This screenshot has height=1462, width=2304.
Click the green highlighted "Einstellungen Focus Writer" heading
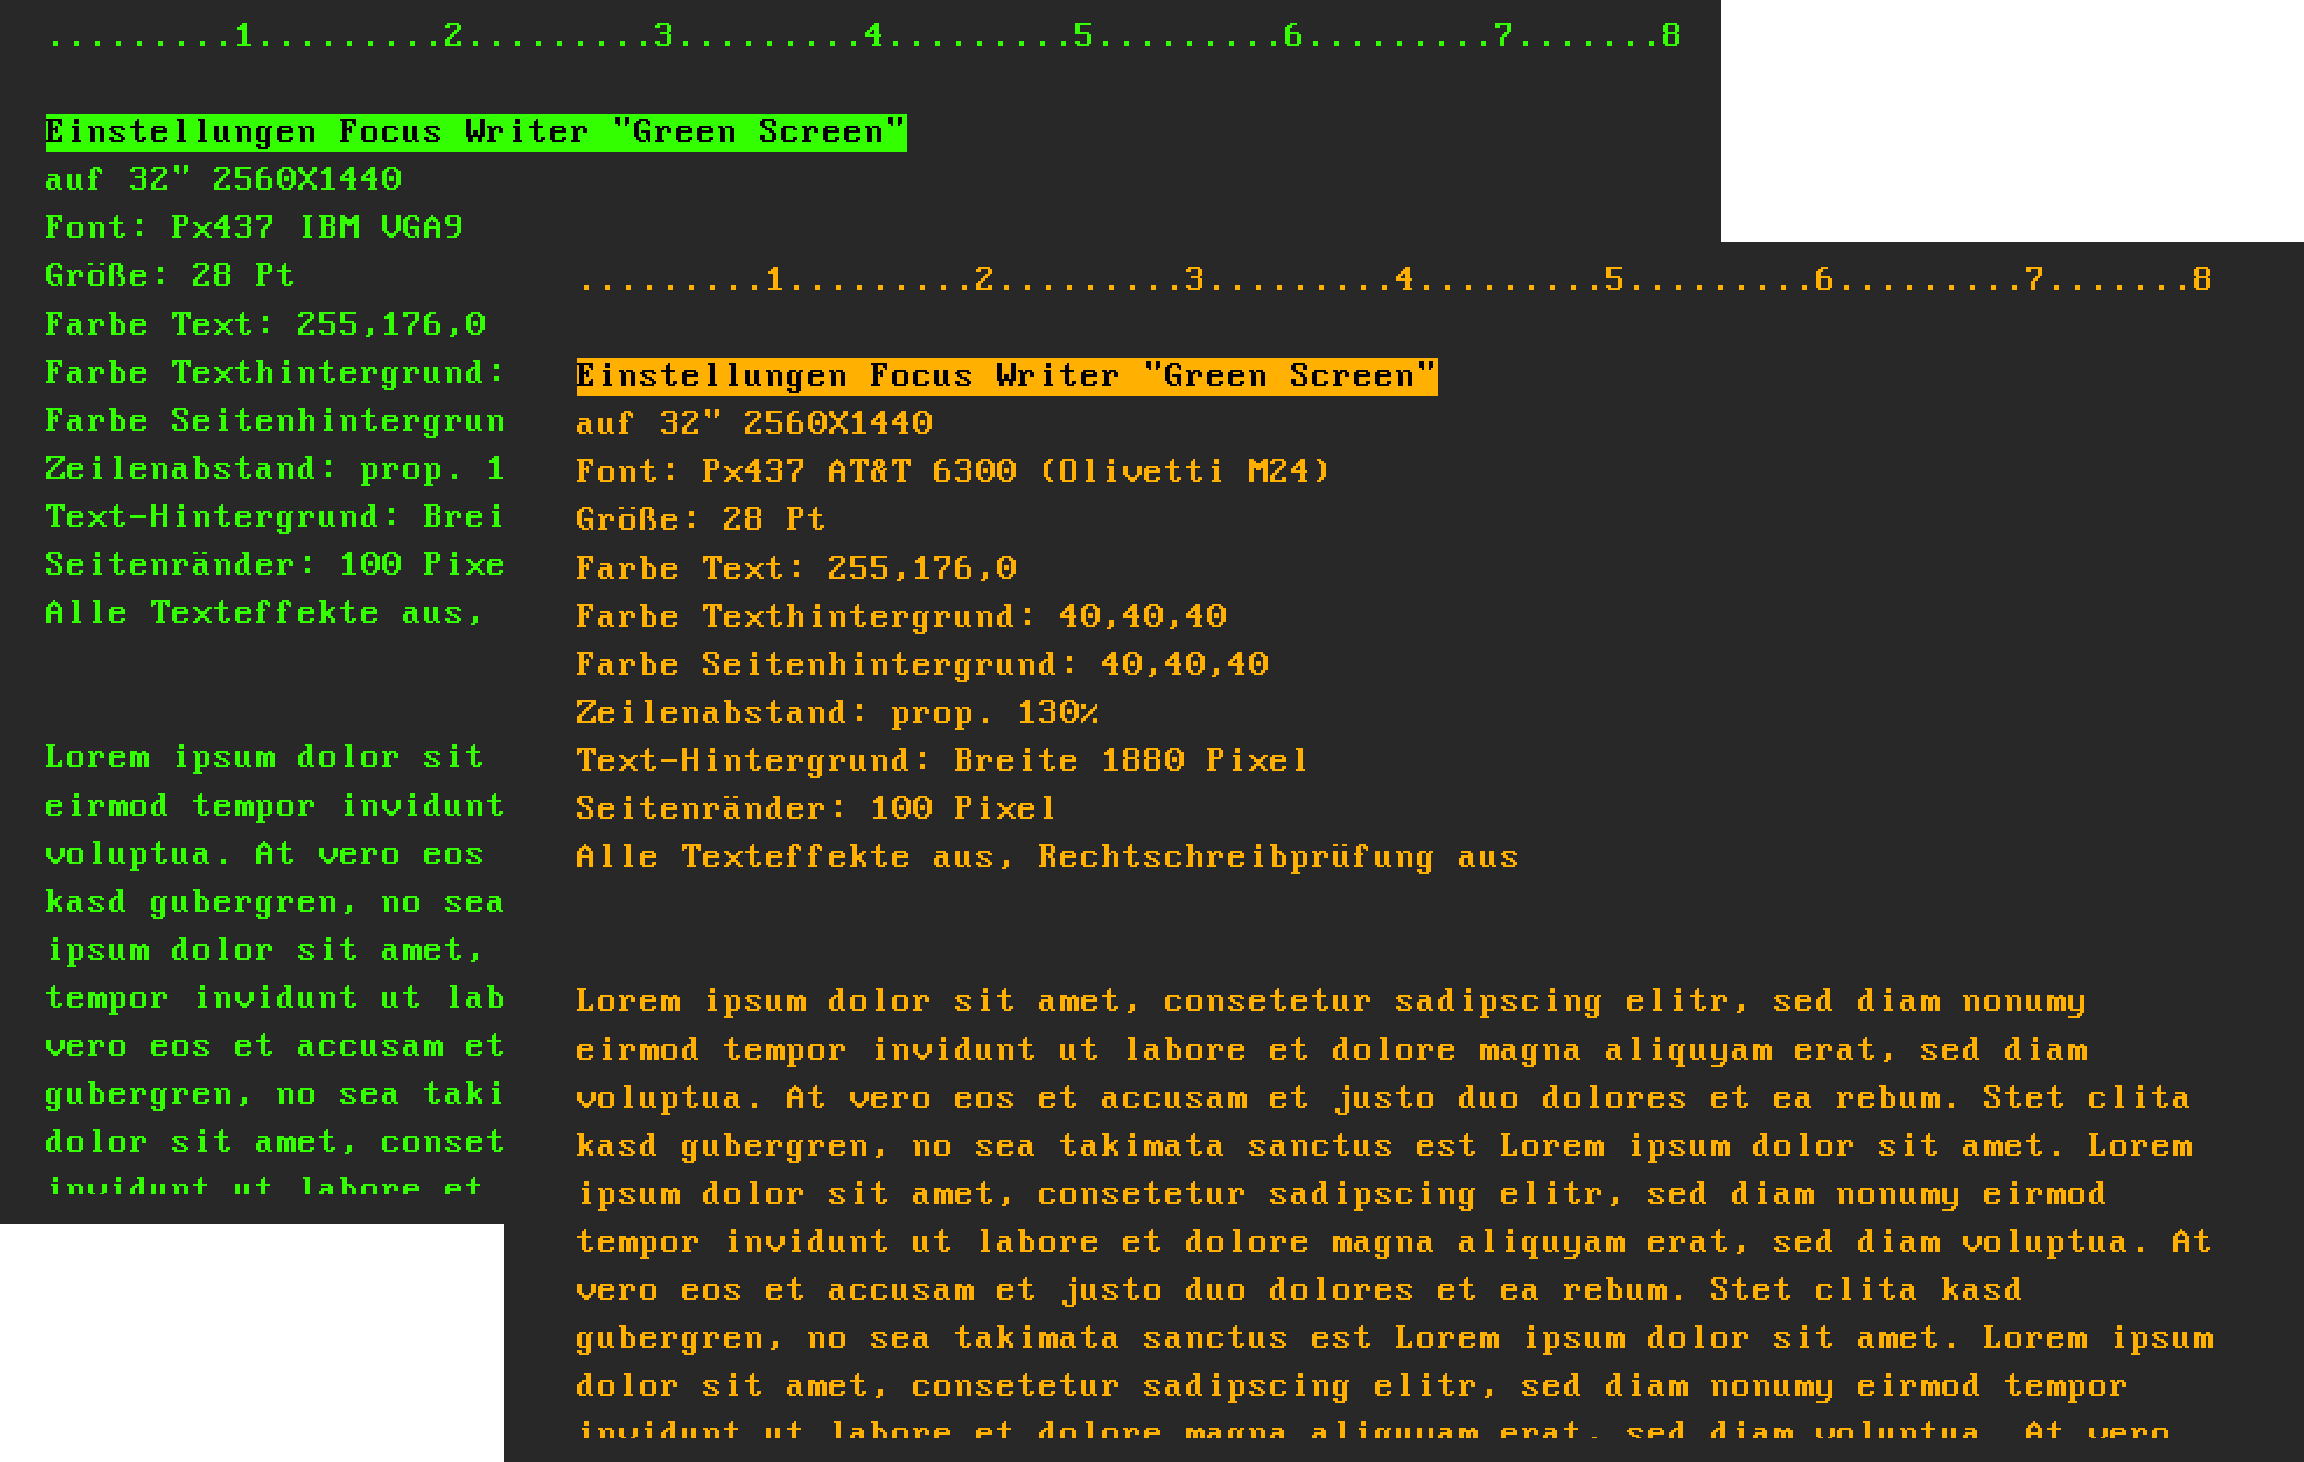click(x=475, y=133)
